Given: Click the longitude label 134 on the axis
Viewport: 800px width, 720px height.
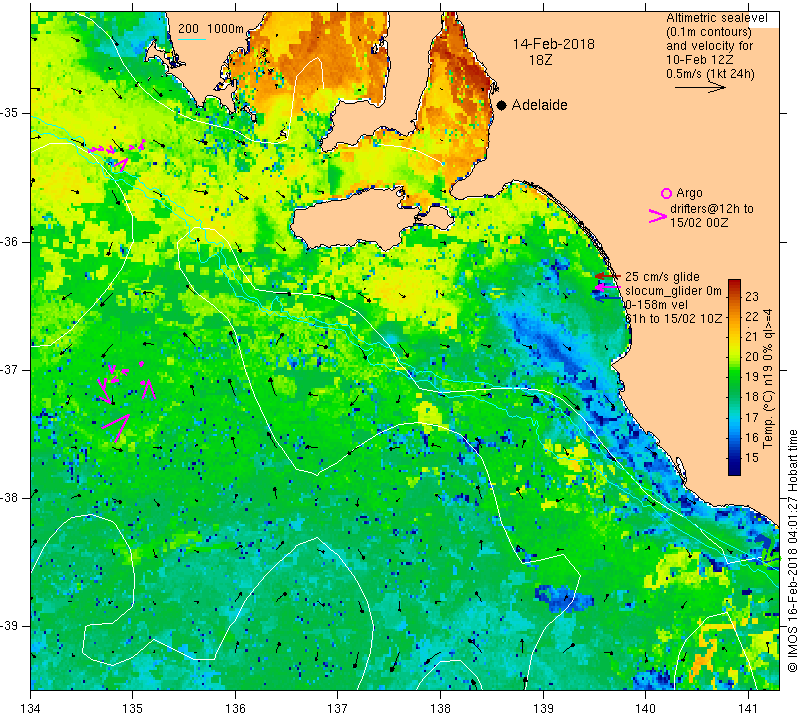Looking at the screenshot, I should [31, 708].
